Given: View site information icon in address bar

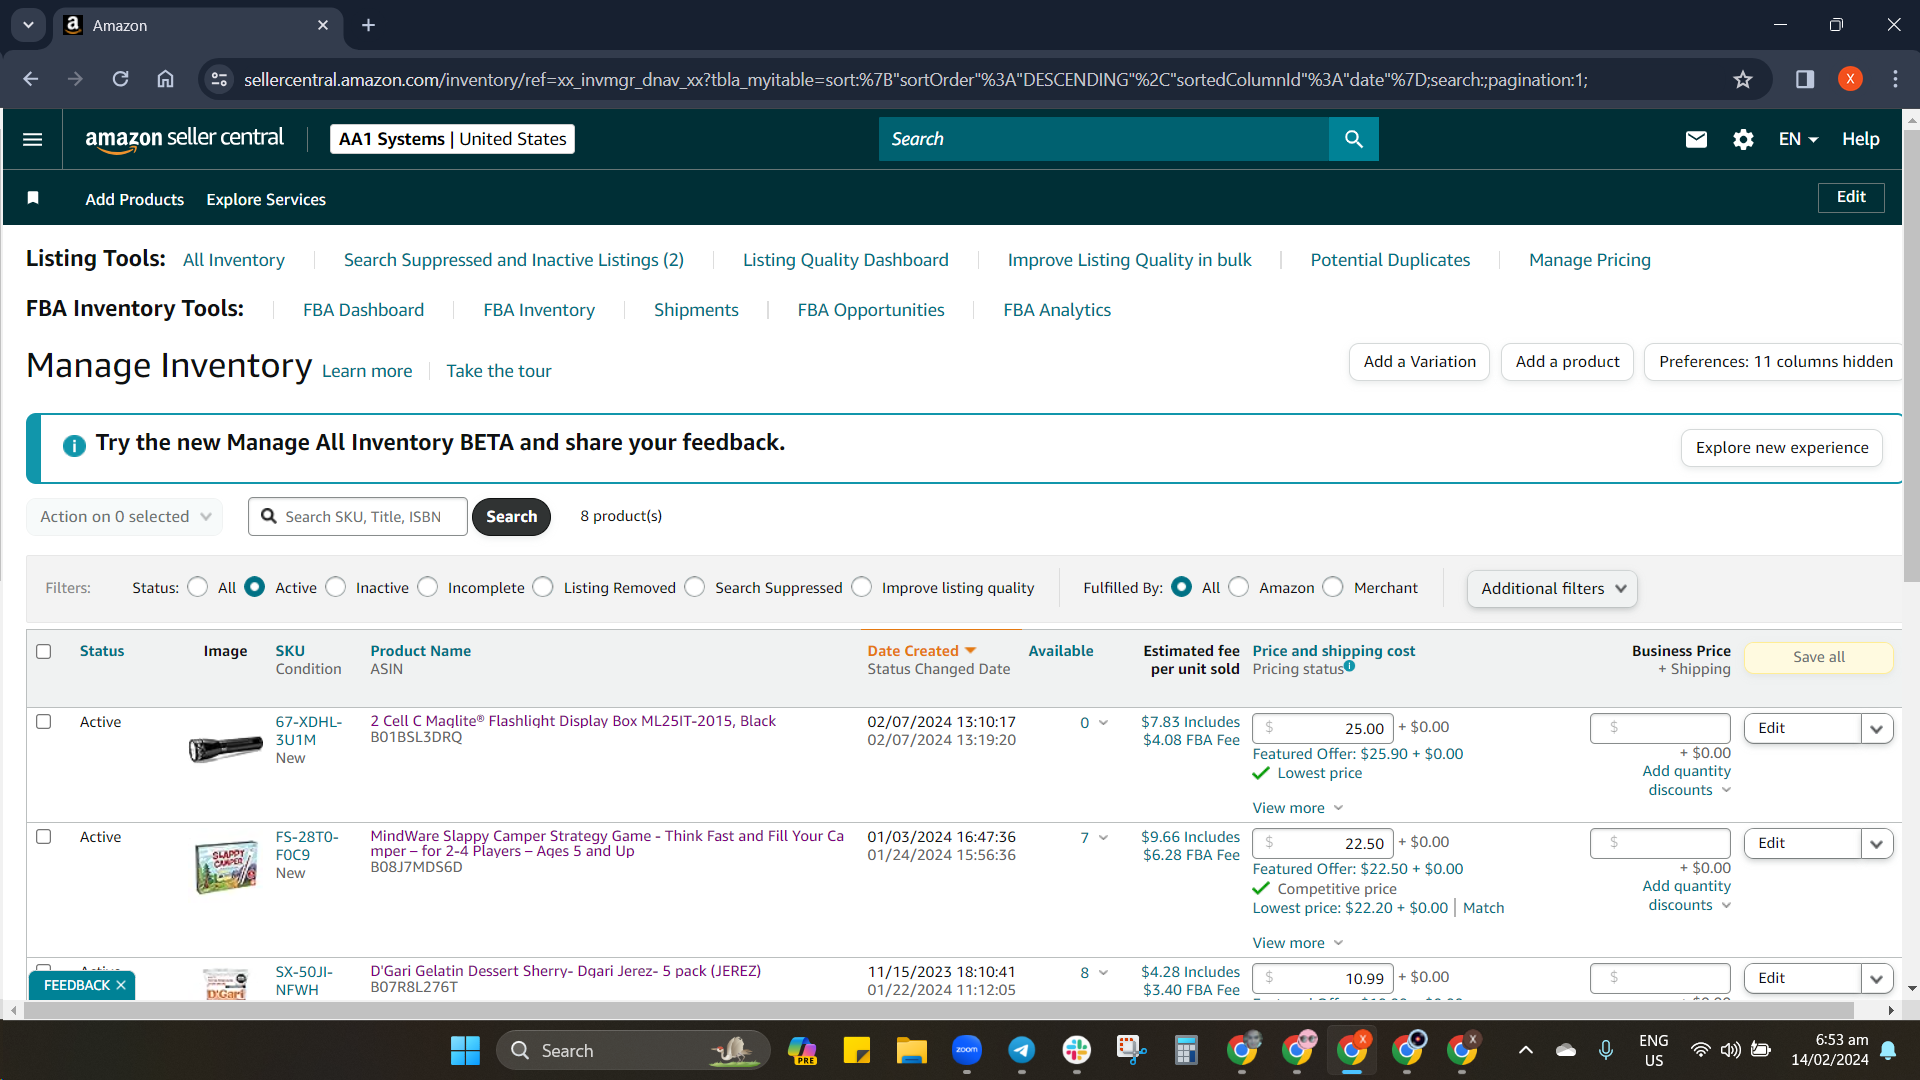Looking at the screenshot, I should pos(219,79).
